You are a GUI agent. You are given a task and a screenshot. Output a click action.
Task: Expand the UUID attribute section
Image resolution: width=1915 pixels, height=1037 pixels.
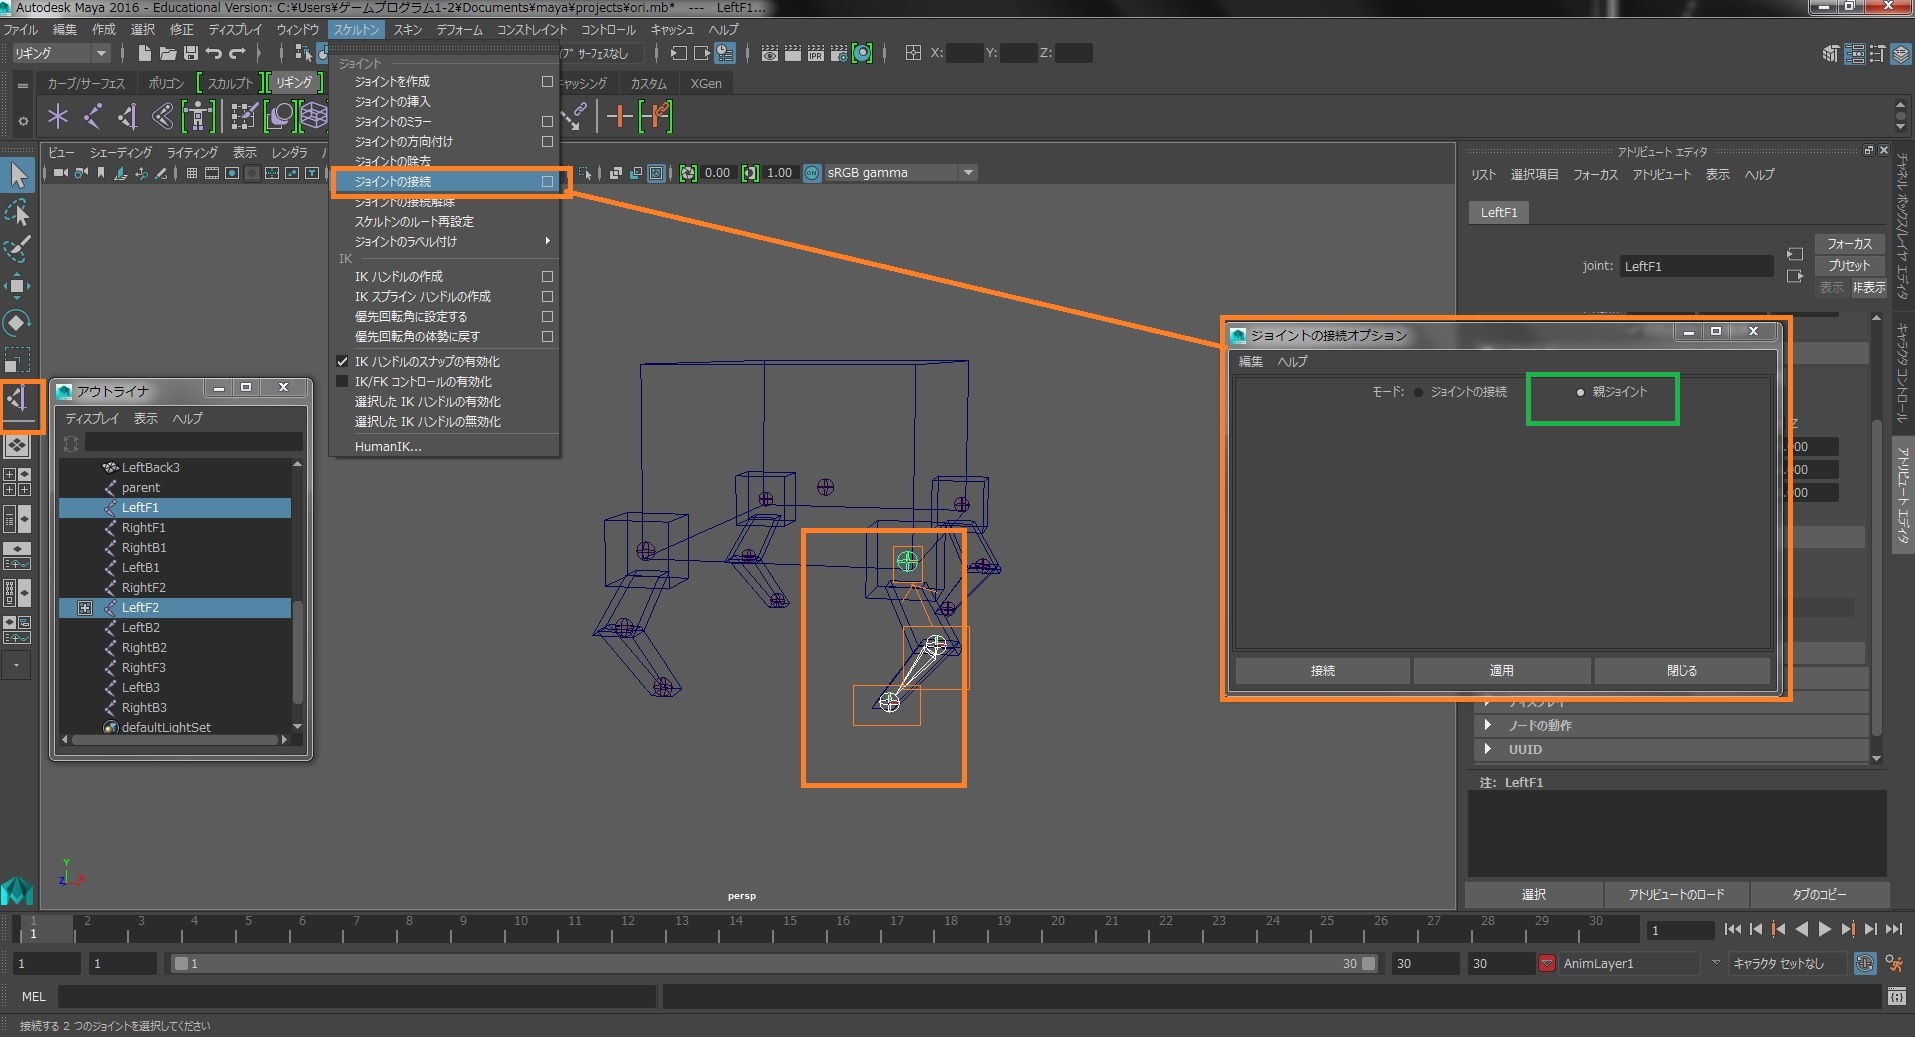pos(1488,749)
